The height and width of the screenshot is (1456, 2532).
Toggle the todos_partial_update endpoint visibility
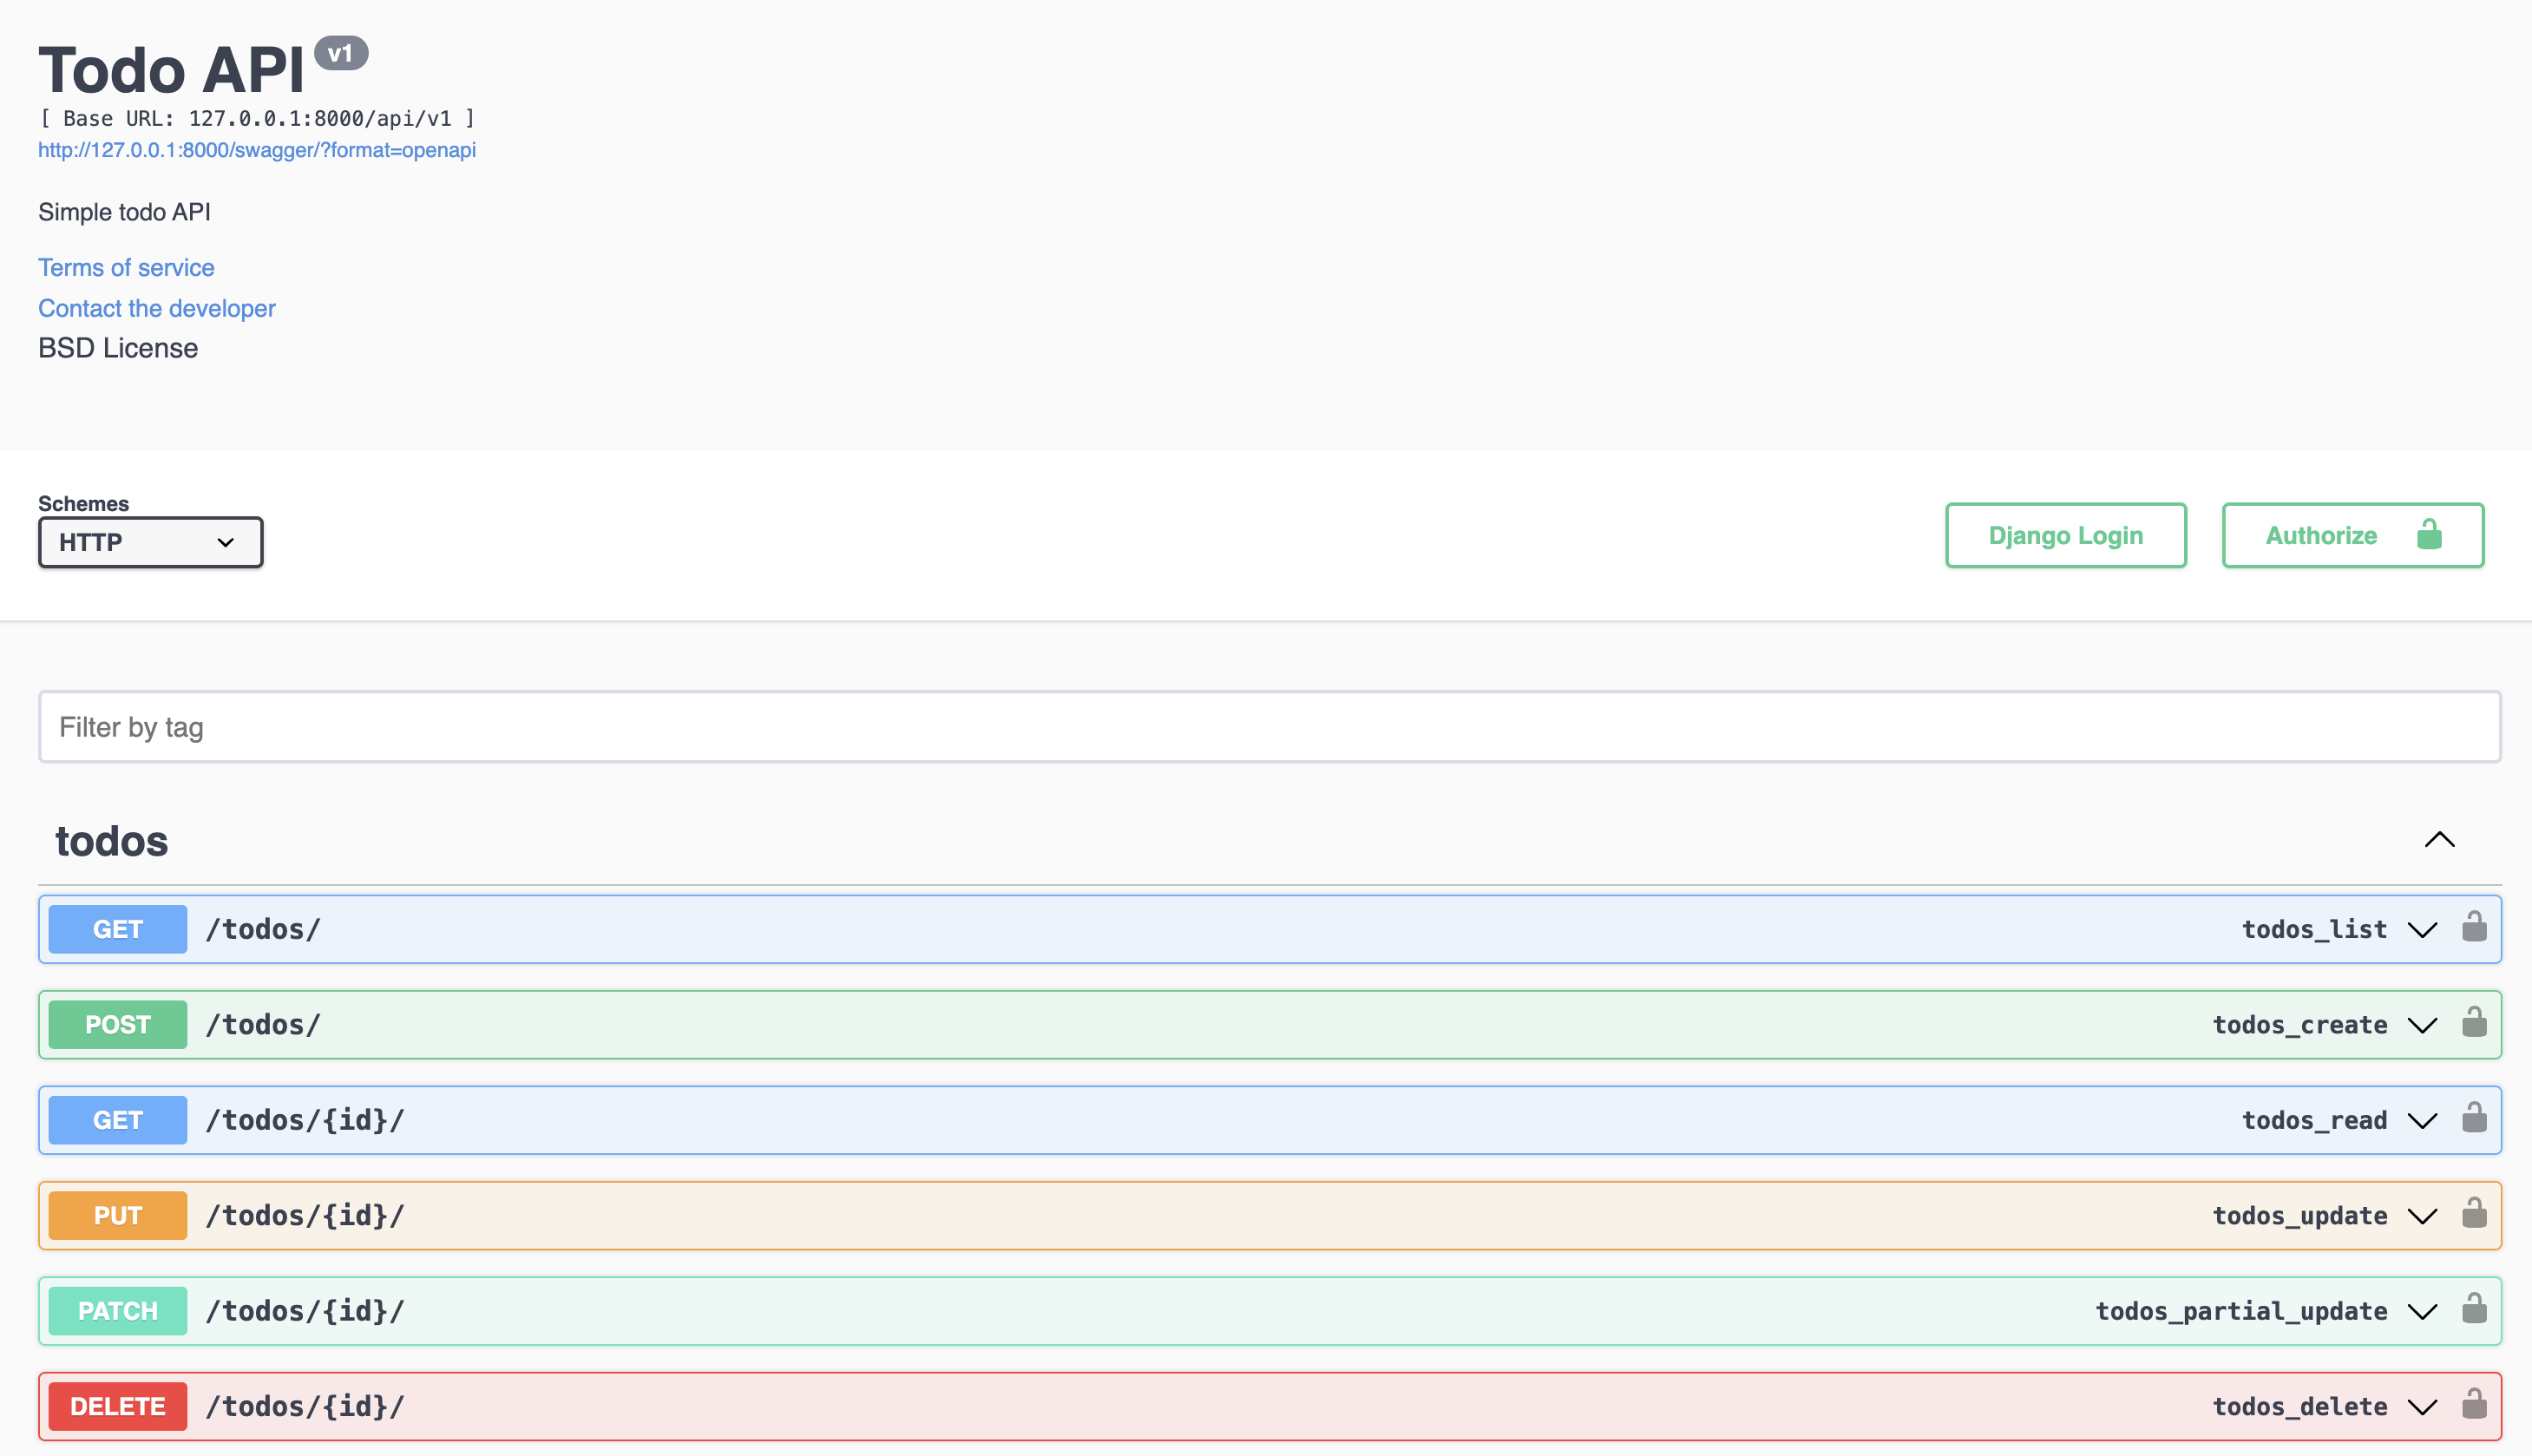click(x=2426, y=1310)
